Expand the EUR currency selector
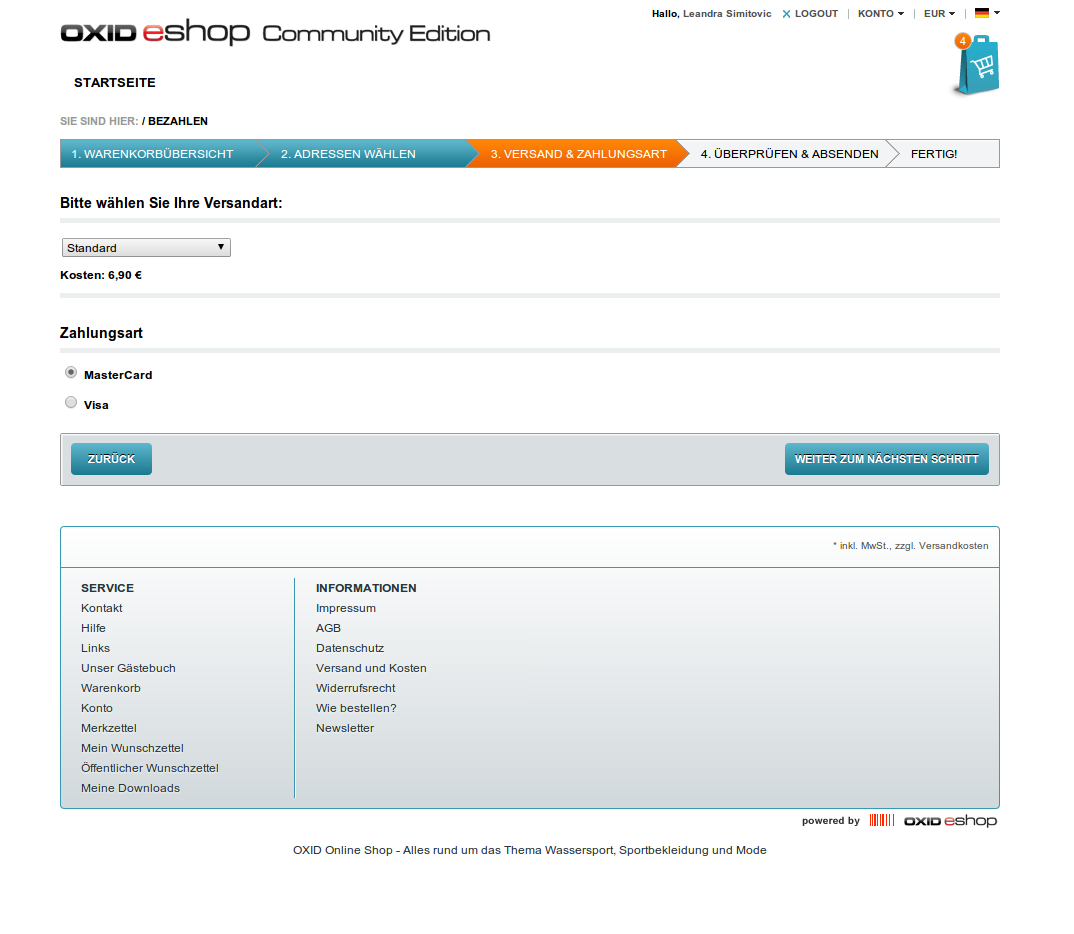Viewport: 1074px width, 934px height. click(938, 14)
